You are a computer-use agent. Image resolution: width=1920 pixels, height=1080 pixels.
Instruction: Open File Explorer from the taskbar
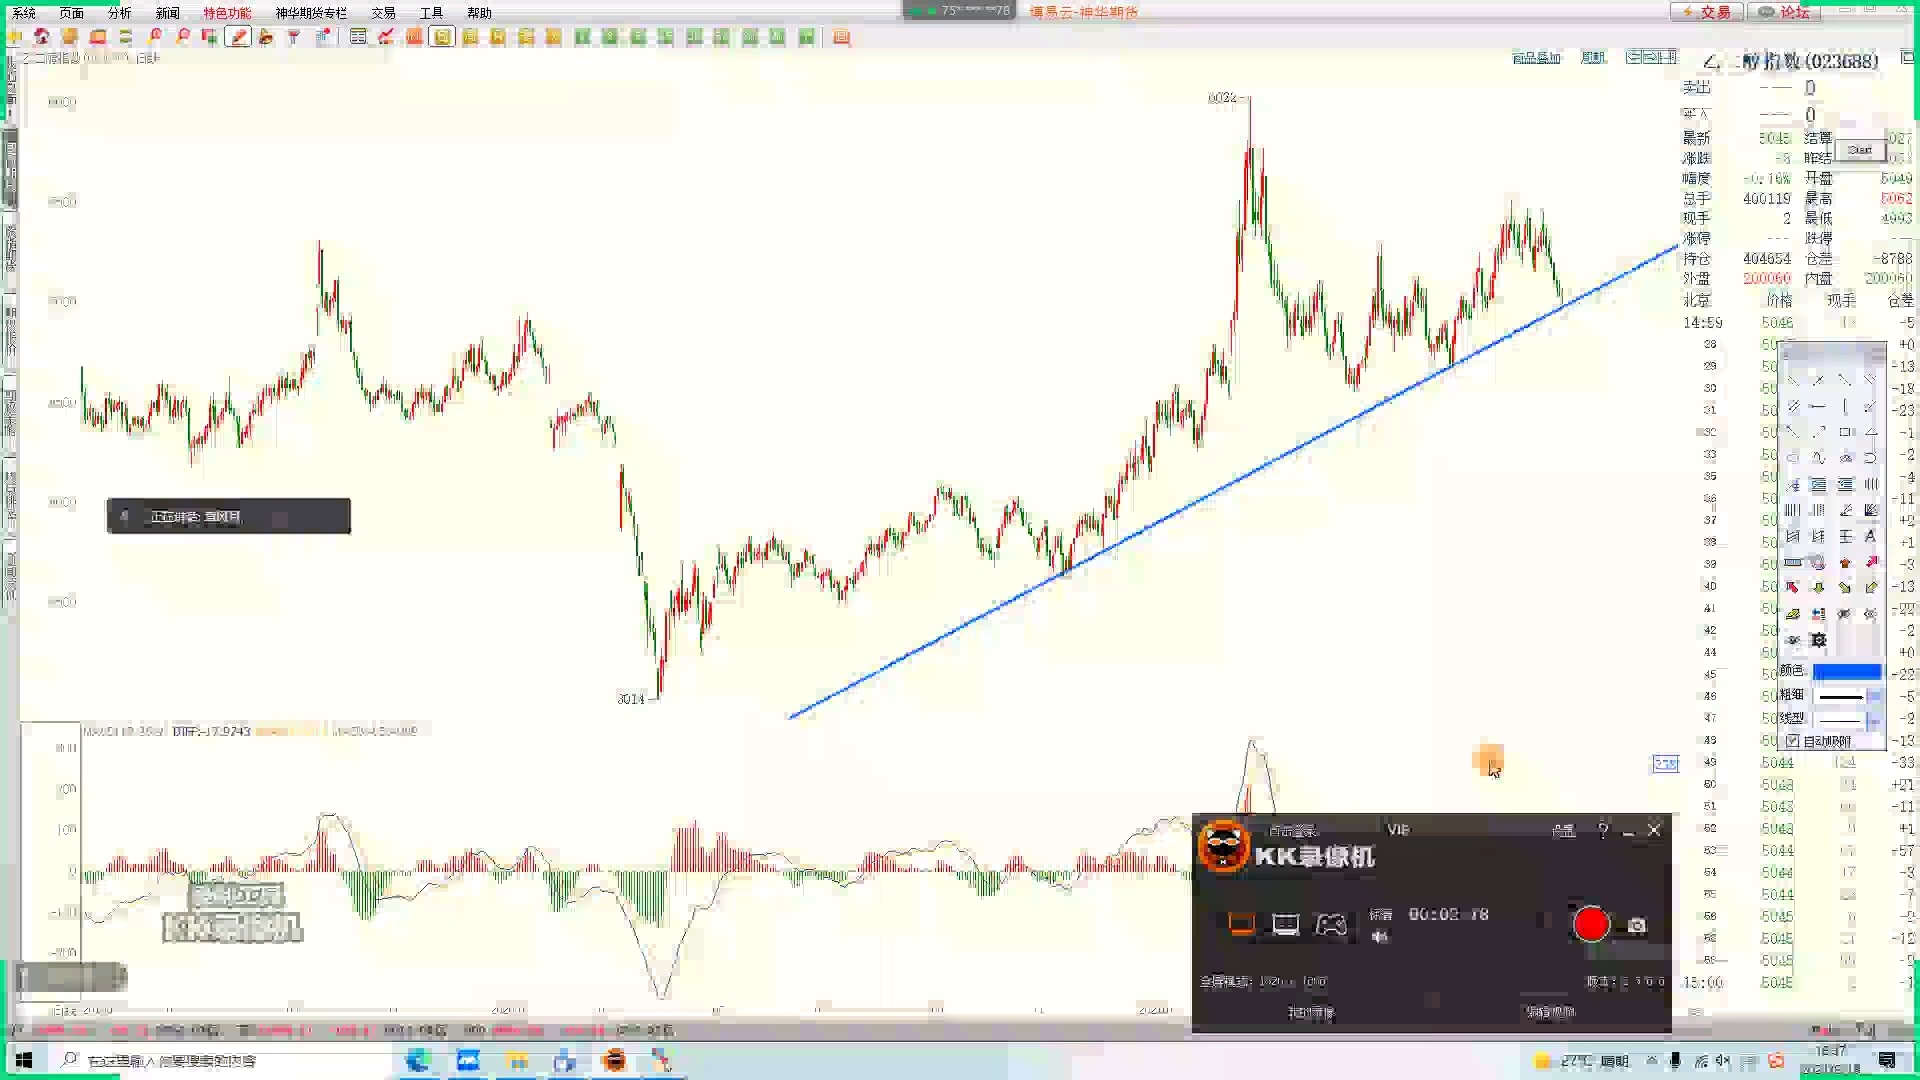coord(518,1061)
